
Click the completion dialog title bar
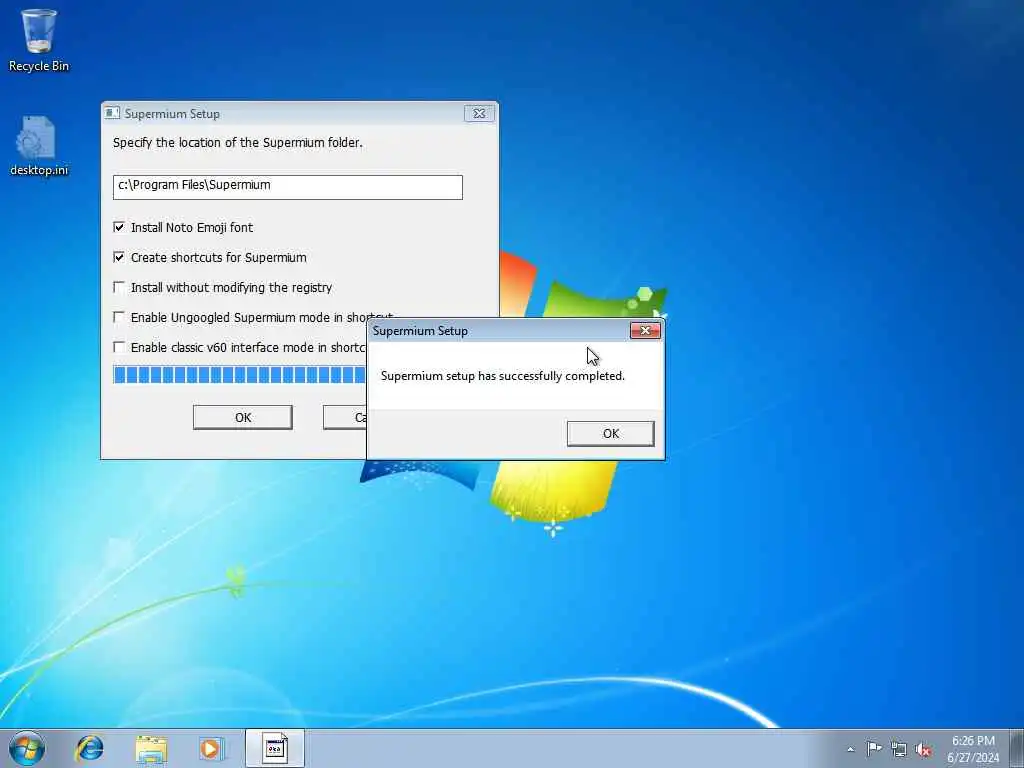point(500,330)
